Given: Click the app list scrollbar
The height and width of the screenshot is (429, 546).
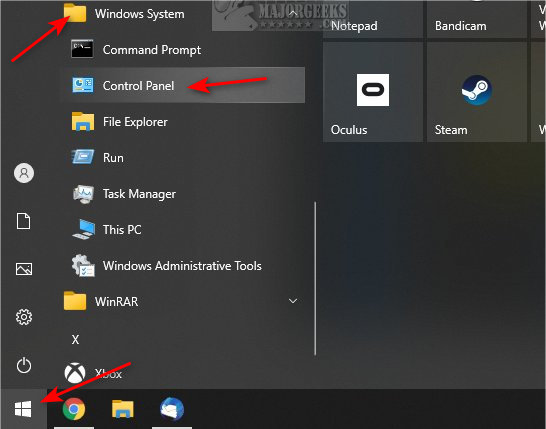Looking at the screenshot, I should pyautogui.click(x=315, y=279).
